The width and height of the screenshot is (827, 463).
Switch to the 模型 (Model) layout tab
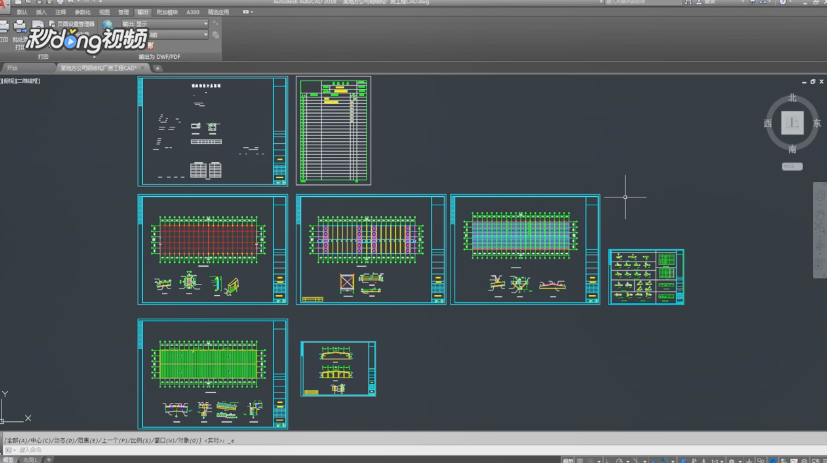pos(8,460)
